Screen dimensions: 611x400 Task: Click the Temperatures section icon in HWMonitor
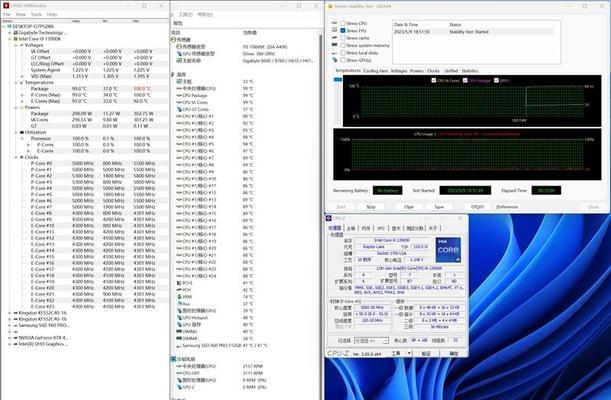click(x=22, y=83)
